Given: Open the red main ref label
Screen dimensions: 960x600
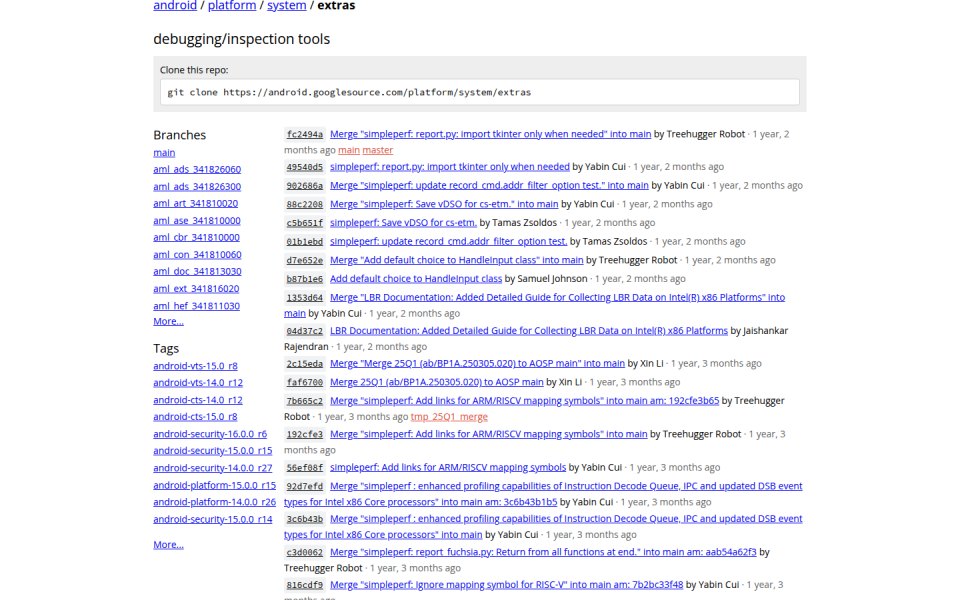Looking at the screenshot, I should [349, 150].
